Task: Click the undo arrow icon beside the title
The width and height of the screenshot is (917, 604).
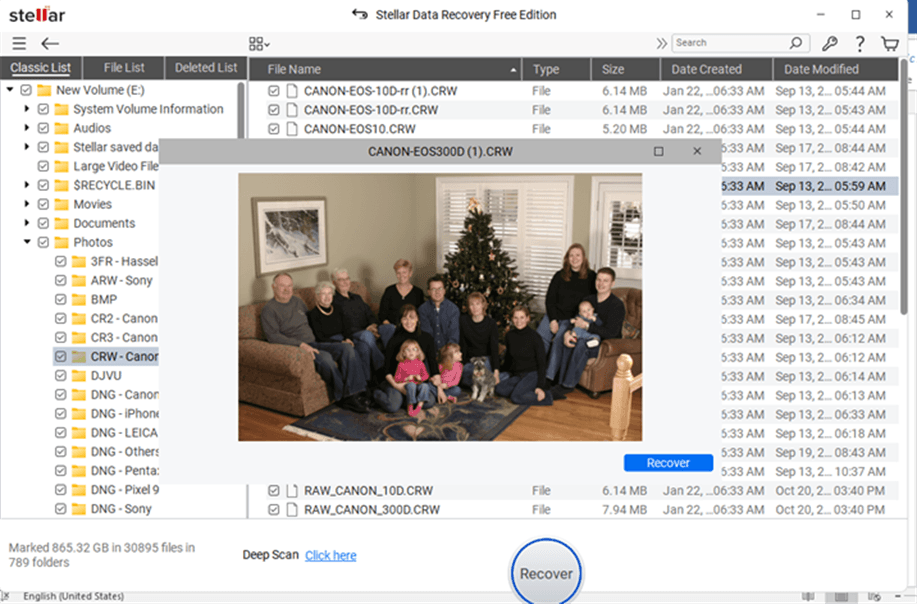Action: point(360,14)
